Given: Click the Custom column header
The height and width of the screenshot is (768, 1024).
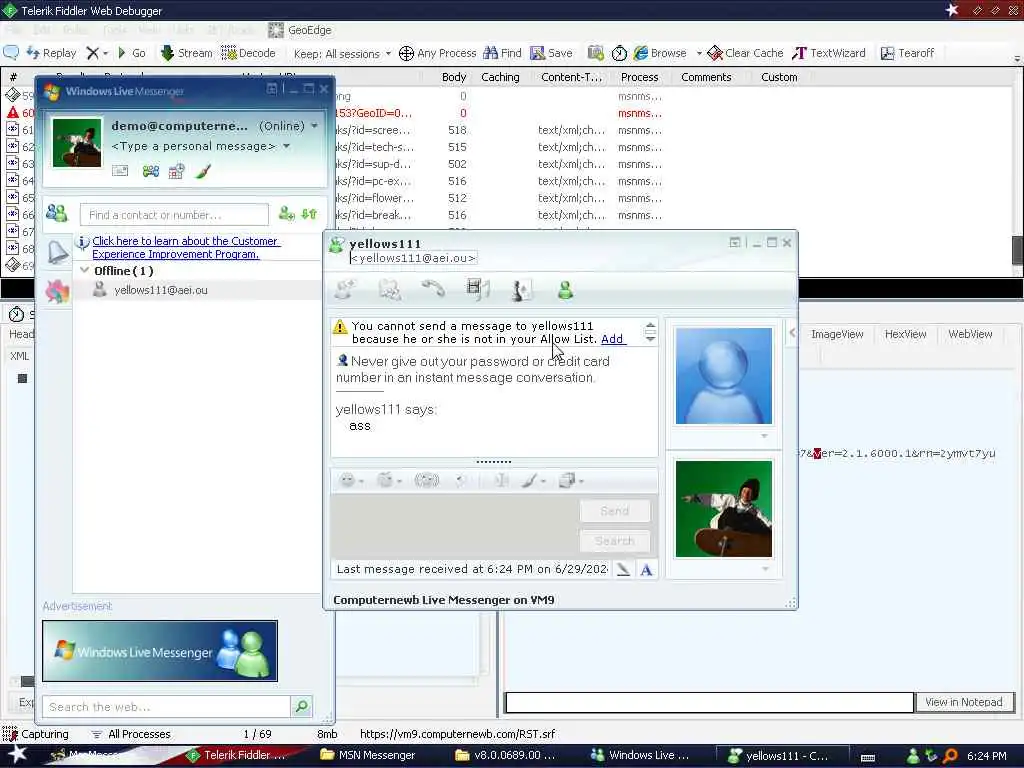Looking at the screenshot, I should pyautogui.click(x=779, y=77).
